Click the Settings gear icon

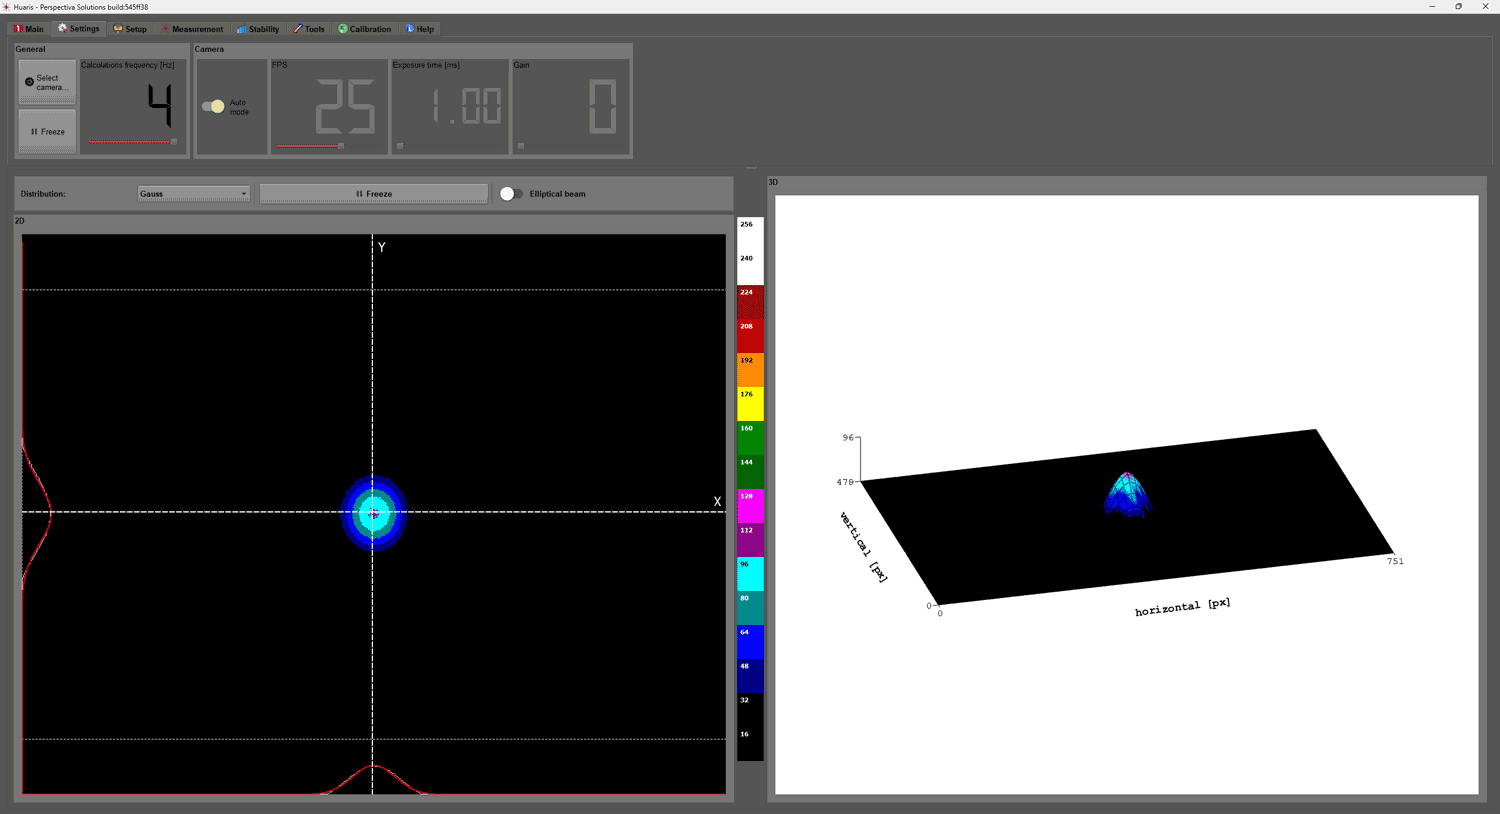[62, 29]
